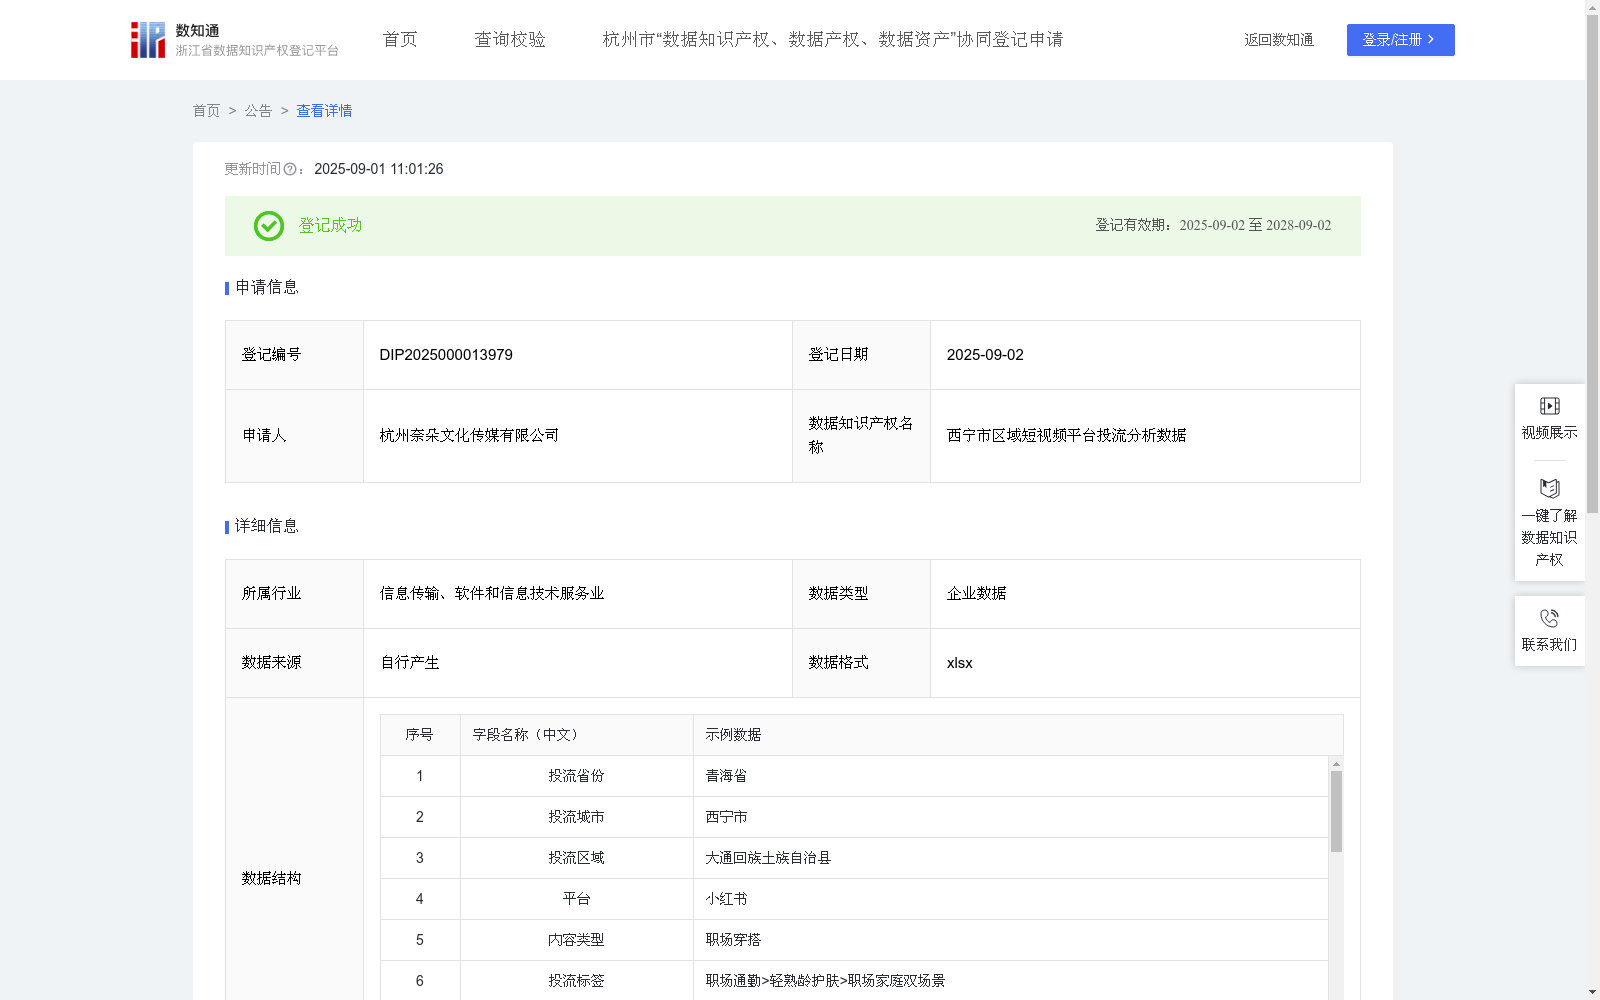Click applicant 杭州奈朵文化传媒有限公司
This screenshot has width=1600, height=1000.
click(x=469, y=435)
